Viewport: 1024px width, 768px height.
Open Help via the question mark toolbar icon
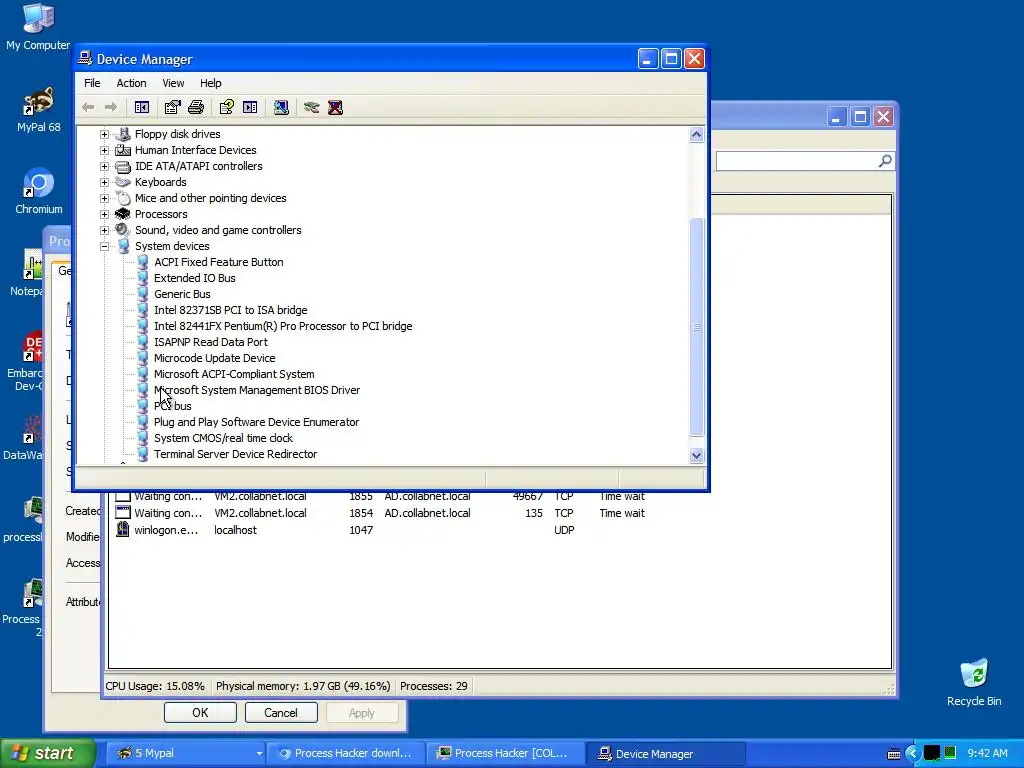[227, 107]
